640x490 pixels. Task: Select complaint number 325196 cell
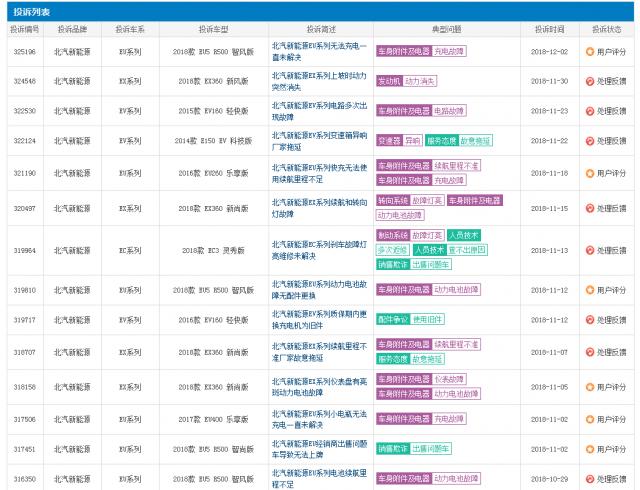[x=25, y=52]
